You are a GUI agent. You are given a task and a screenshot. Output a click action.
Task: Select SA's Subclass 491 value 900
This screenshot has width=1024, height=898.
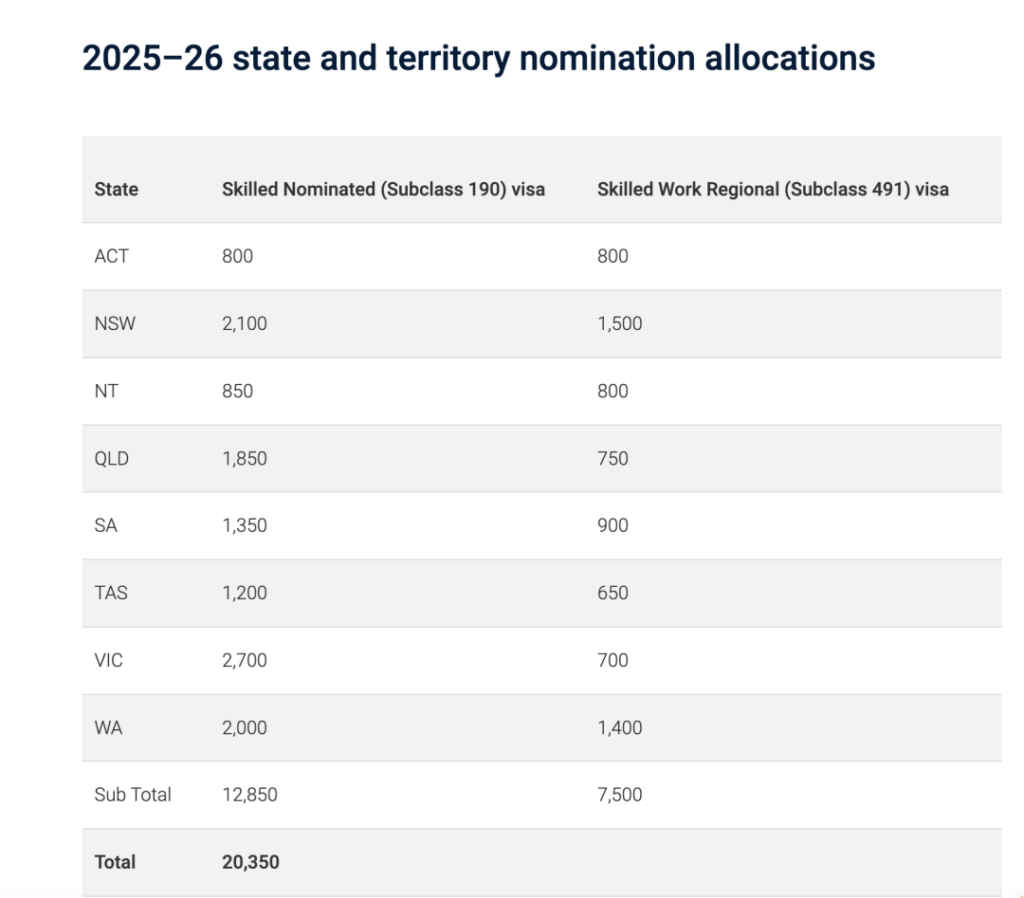tap(612, 525)
